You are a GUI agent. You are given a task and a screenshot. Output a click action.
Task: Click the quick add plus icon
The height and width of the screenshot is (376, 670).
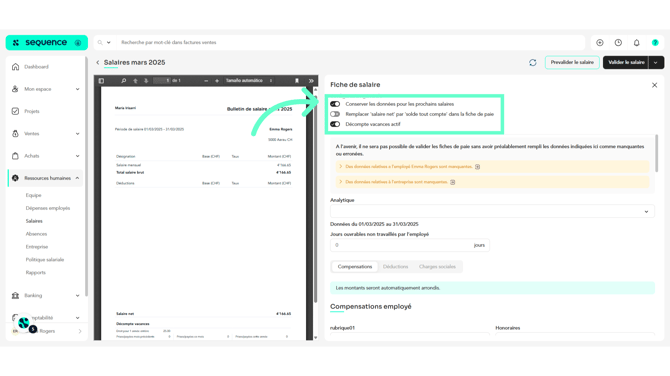pos(600,43)
